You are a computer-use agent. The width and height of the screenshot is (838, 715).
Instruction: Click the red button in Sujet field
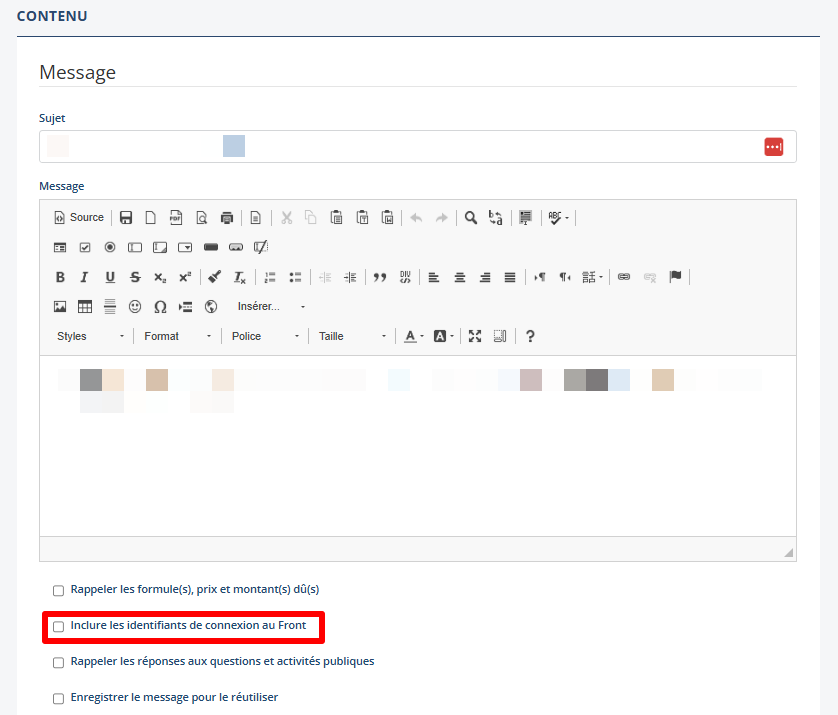click(x=773, y=147)
